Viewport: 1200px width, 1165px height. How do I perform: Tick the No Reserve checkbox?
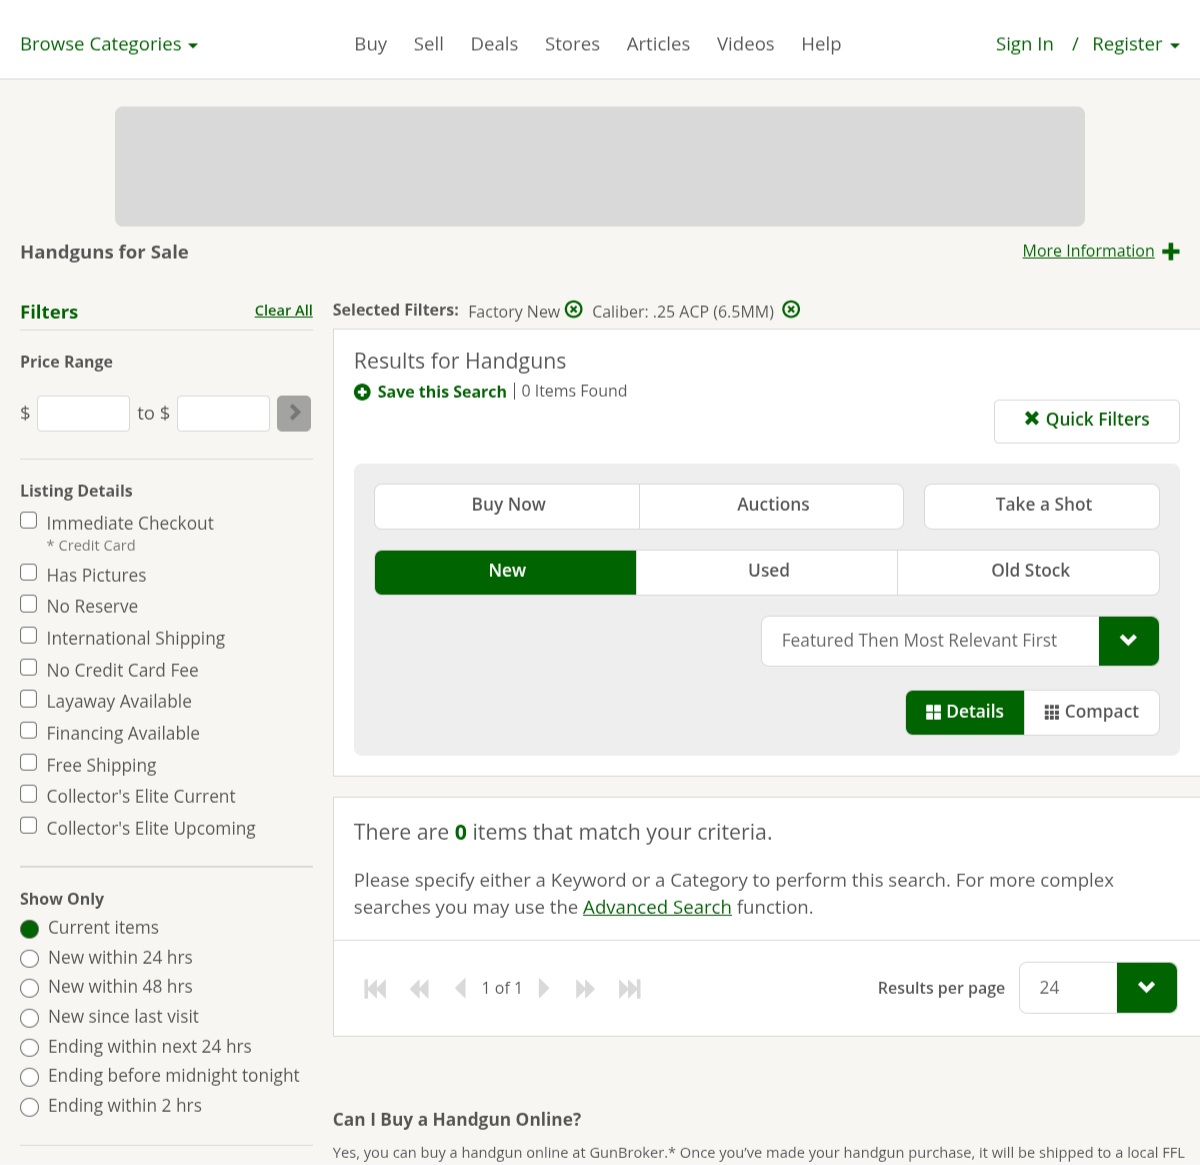click(x=29, y=604)
